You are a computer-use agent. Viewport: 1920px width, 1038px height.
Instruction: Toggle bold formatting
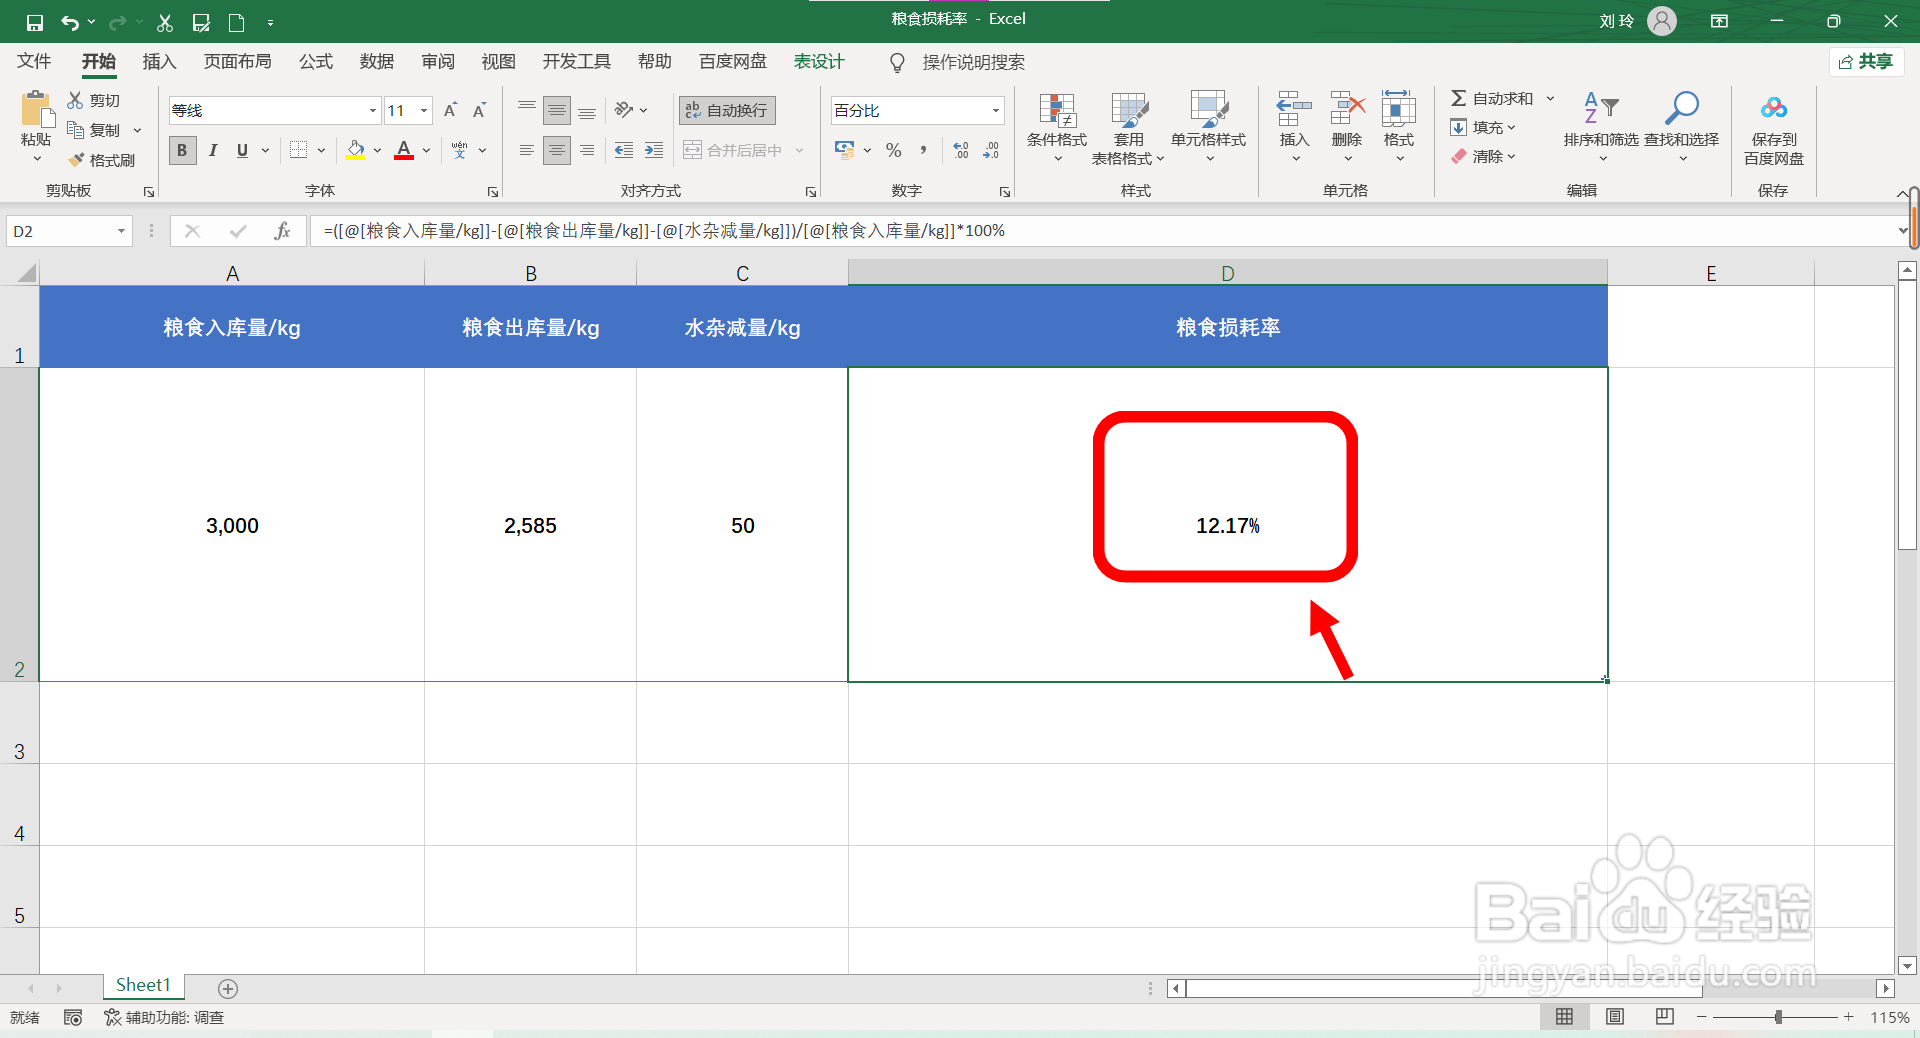182,150
